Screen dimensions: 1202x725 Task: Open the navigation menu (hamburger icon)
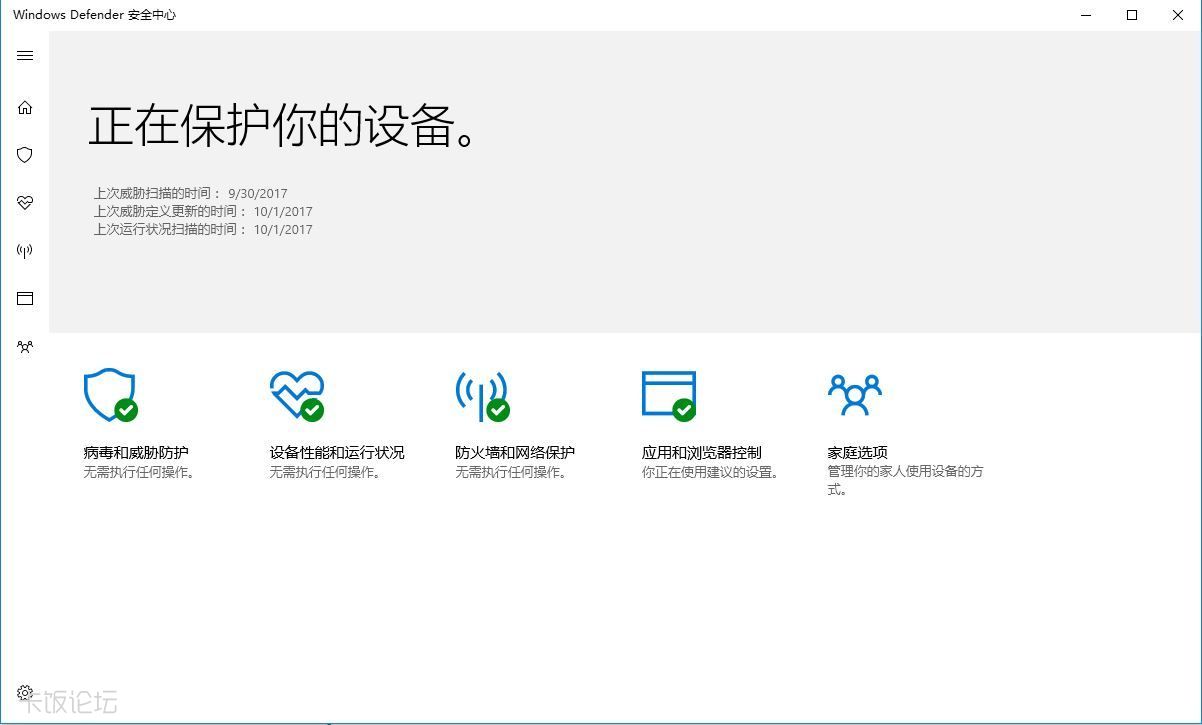tap(25, 55)
